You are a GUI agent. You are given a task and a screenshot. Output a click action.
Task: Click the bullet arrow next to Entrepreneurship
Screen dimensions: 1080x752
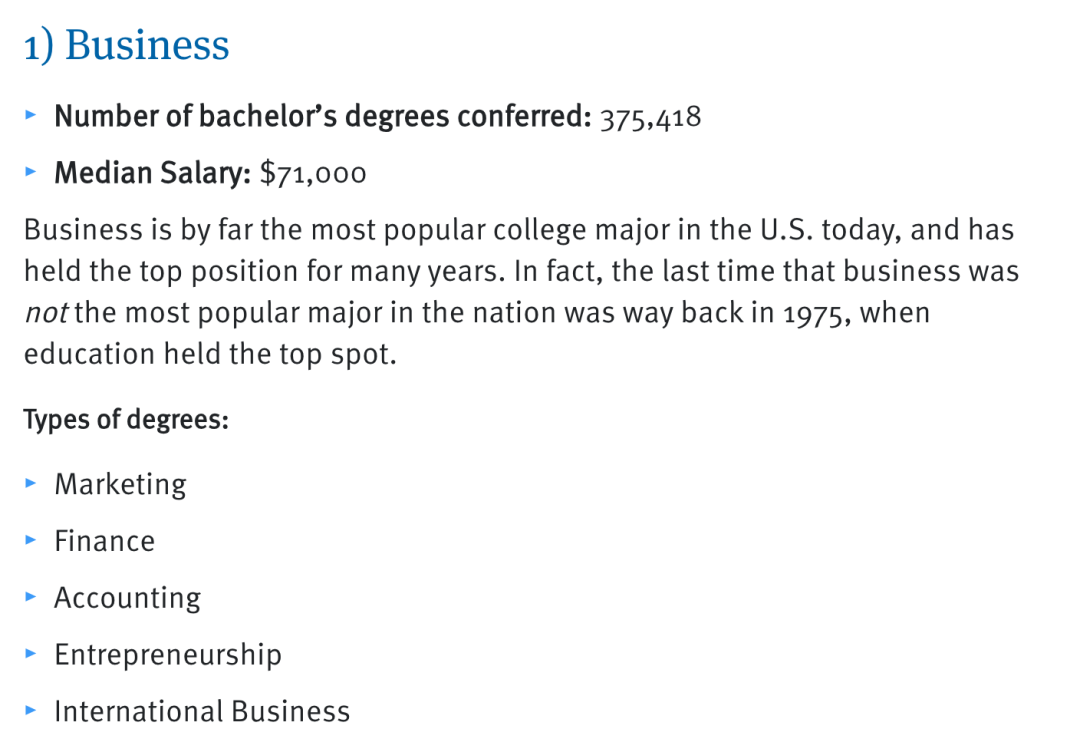pos(31,655)
